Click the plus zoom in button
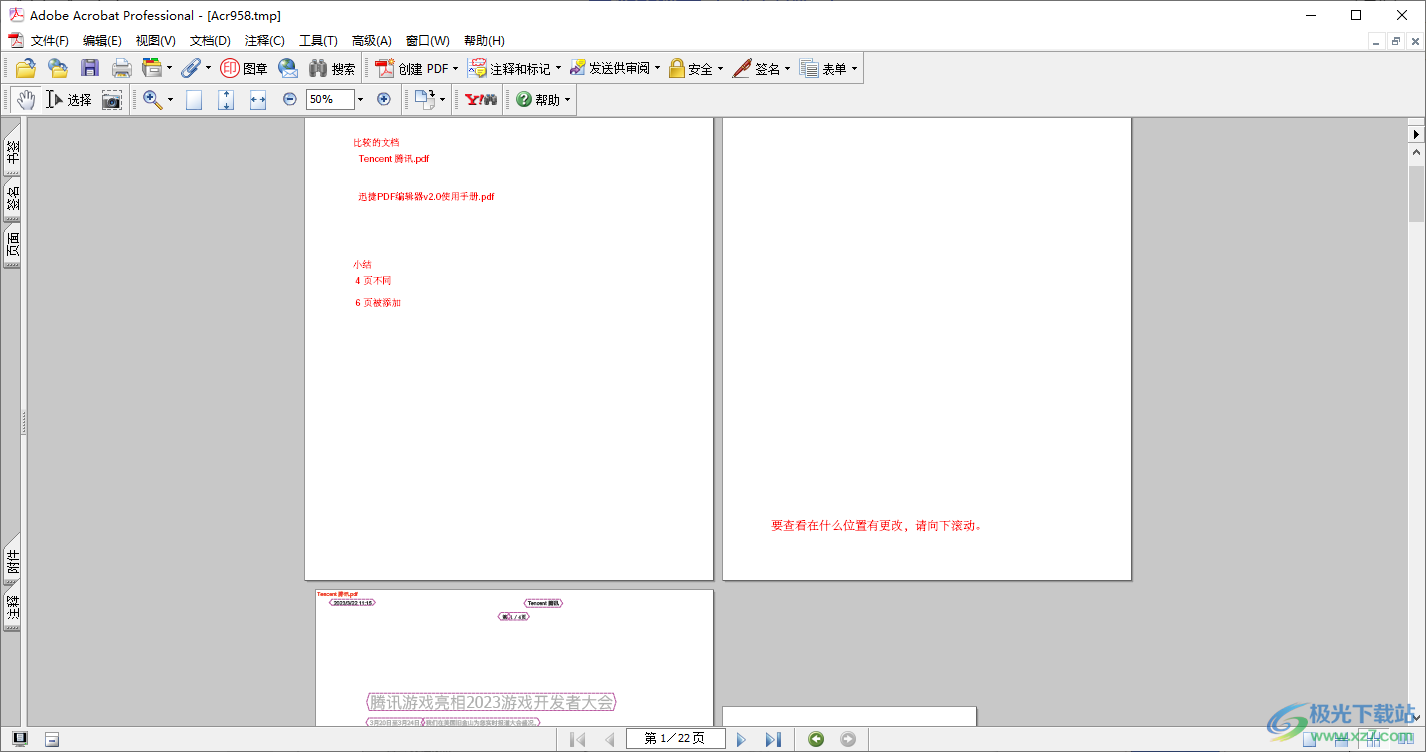The width and height of the screenshot is (1426, 752). pos(384,99)
